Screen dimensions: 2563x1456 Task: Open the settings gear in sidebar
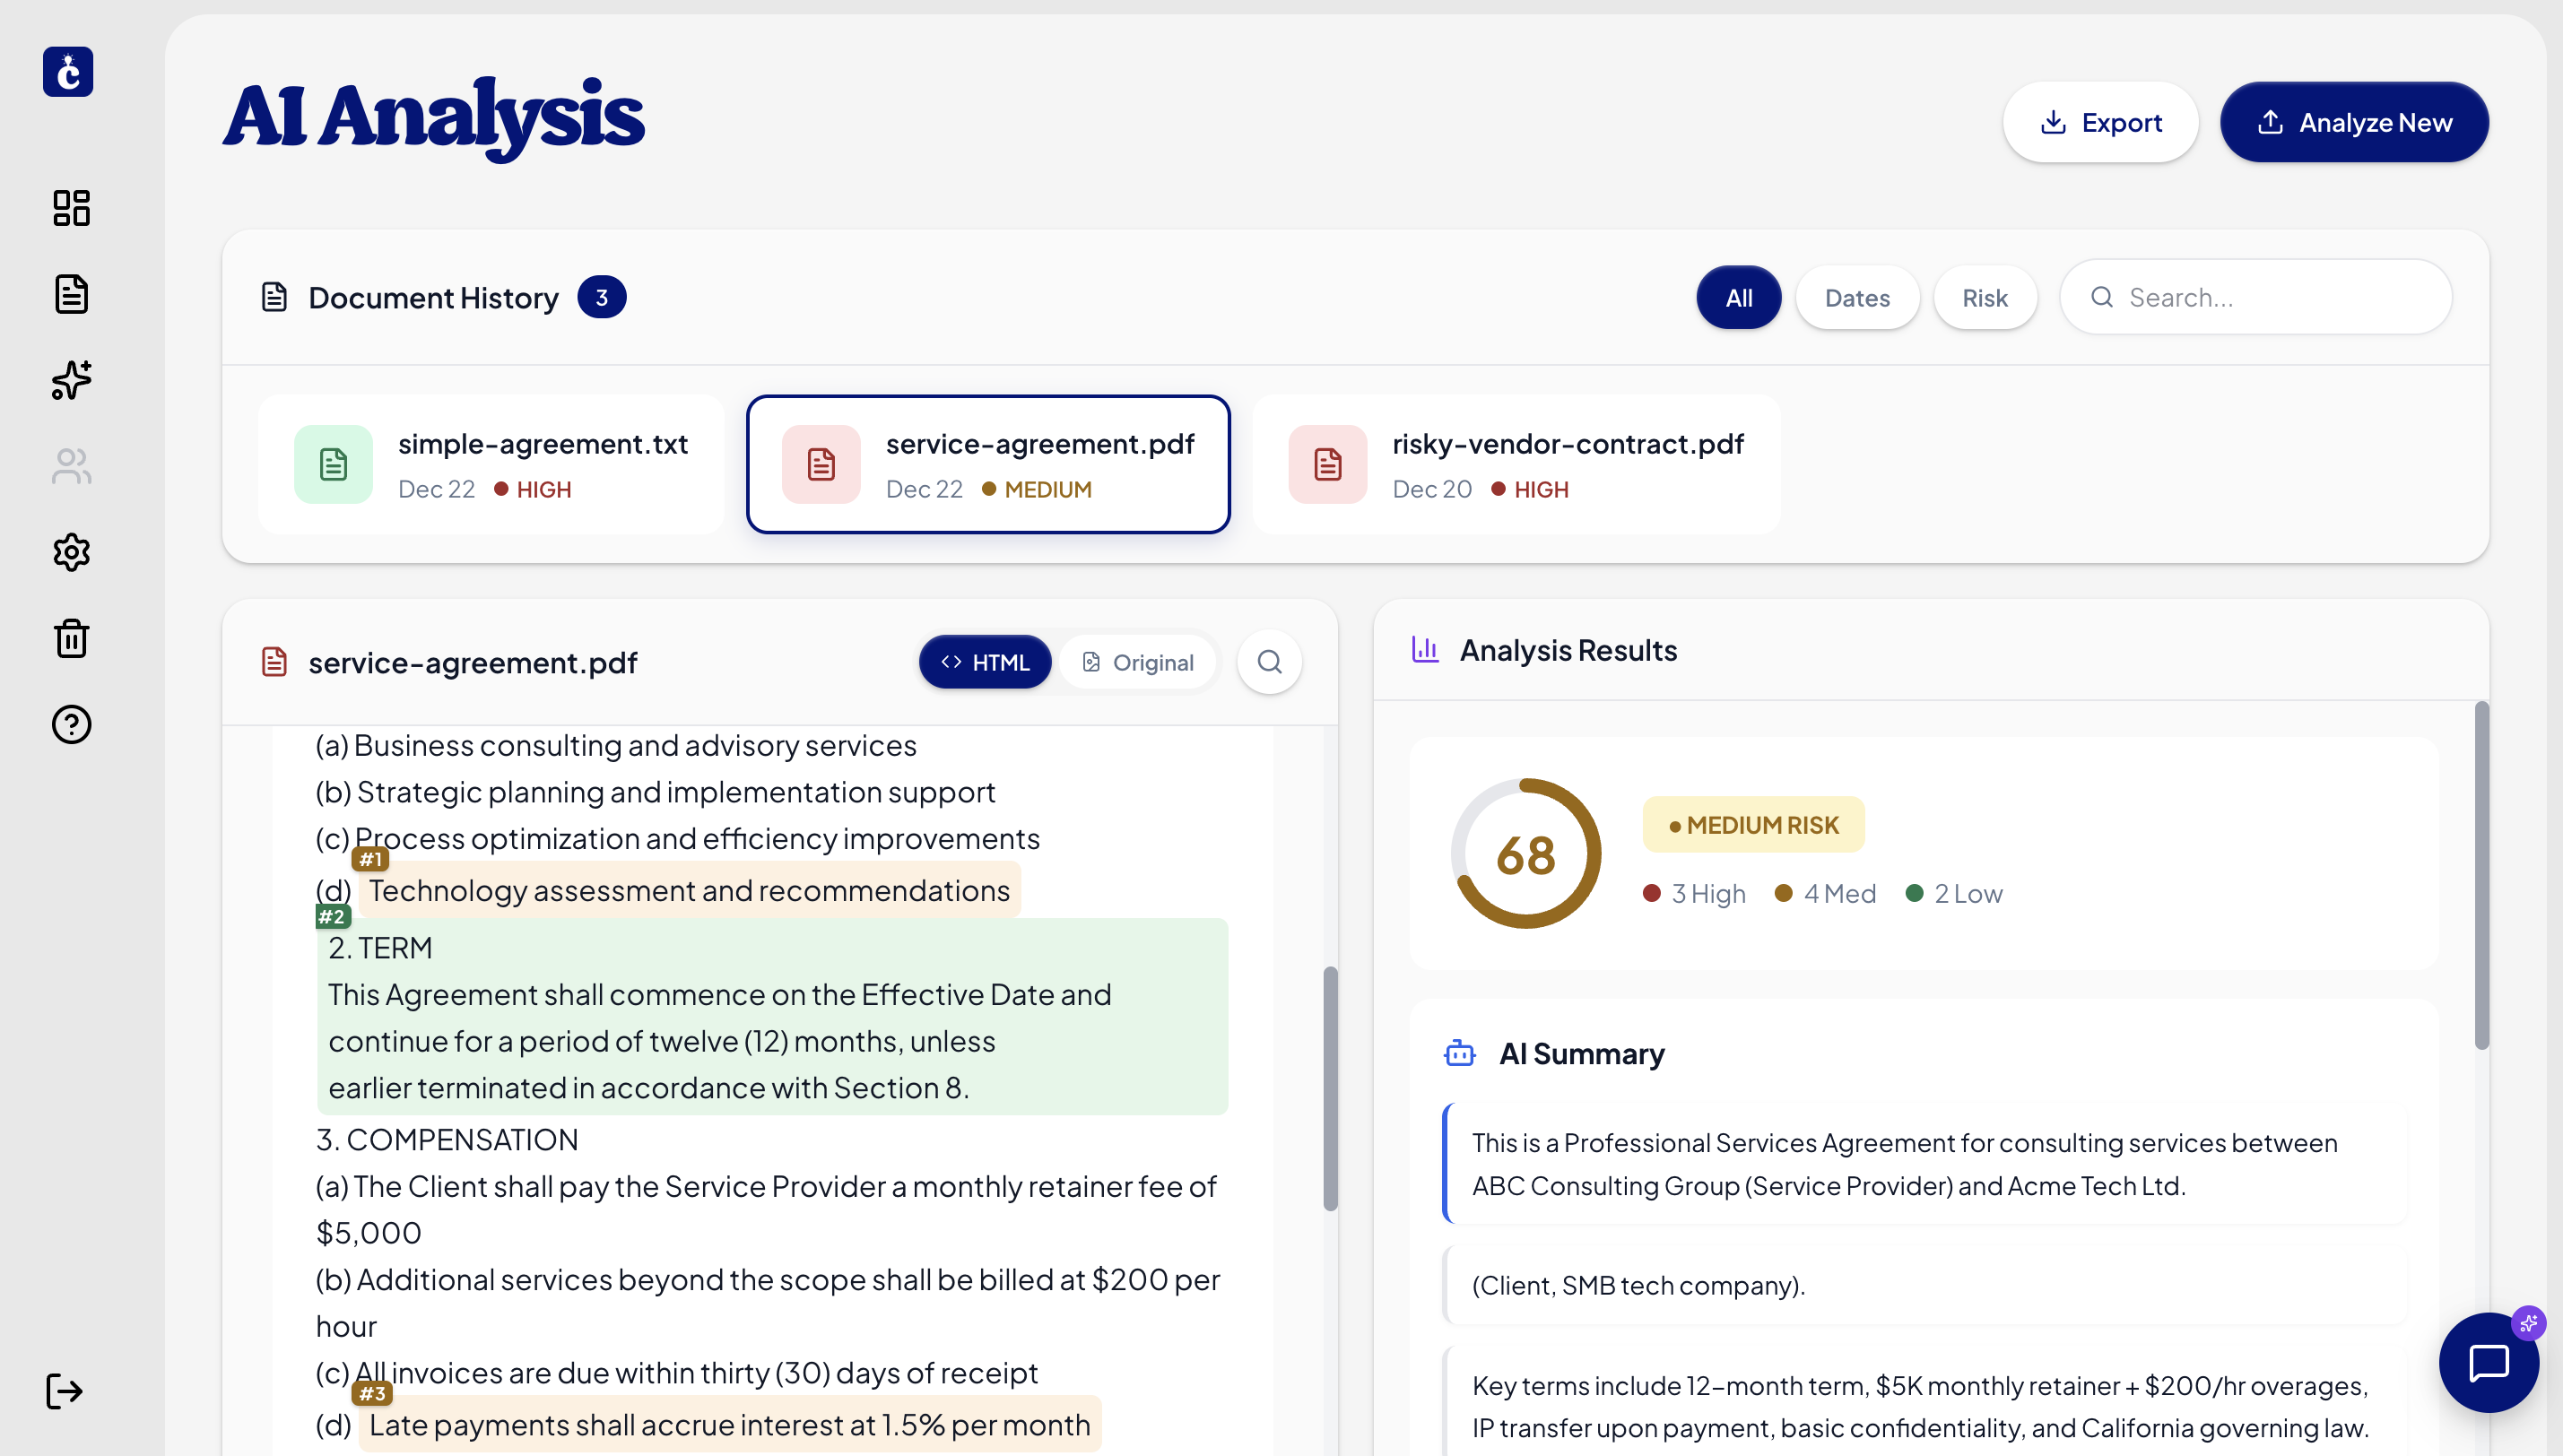71,552
